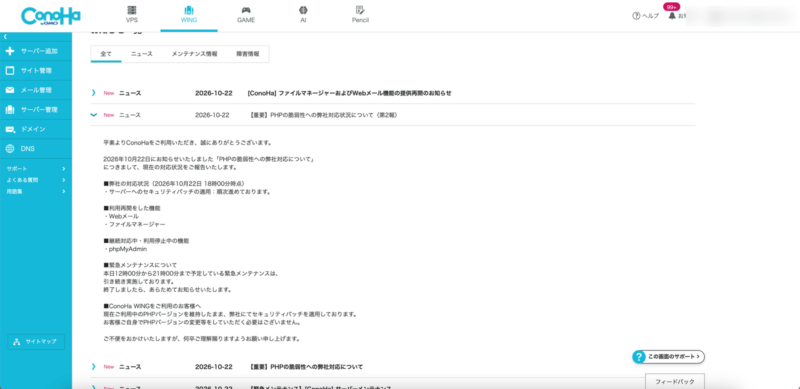This screenshot has width=800, height=389.
Task: Expand the ファイルマネージャーおよびWebメール news row
Action: click(93, 93)
